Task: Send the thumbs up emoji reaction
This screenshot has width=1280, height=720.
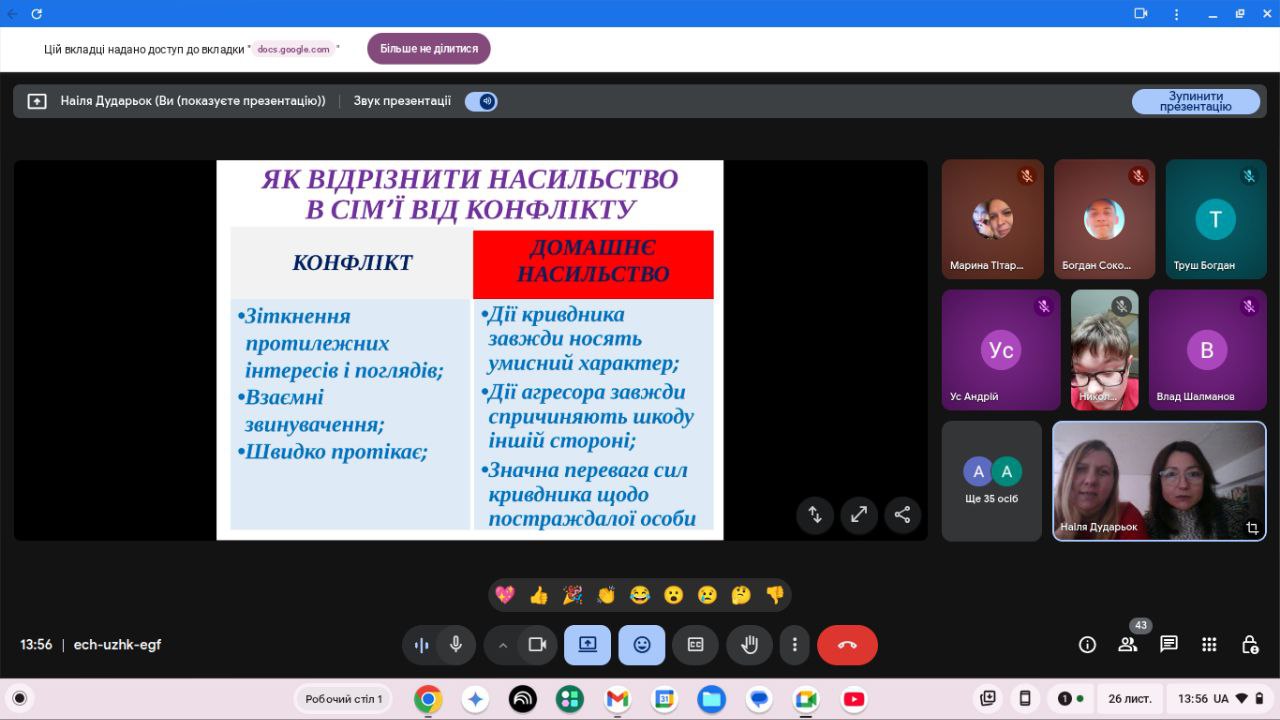Action: point(539,595)
